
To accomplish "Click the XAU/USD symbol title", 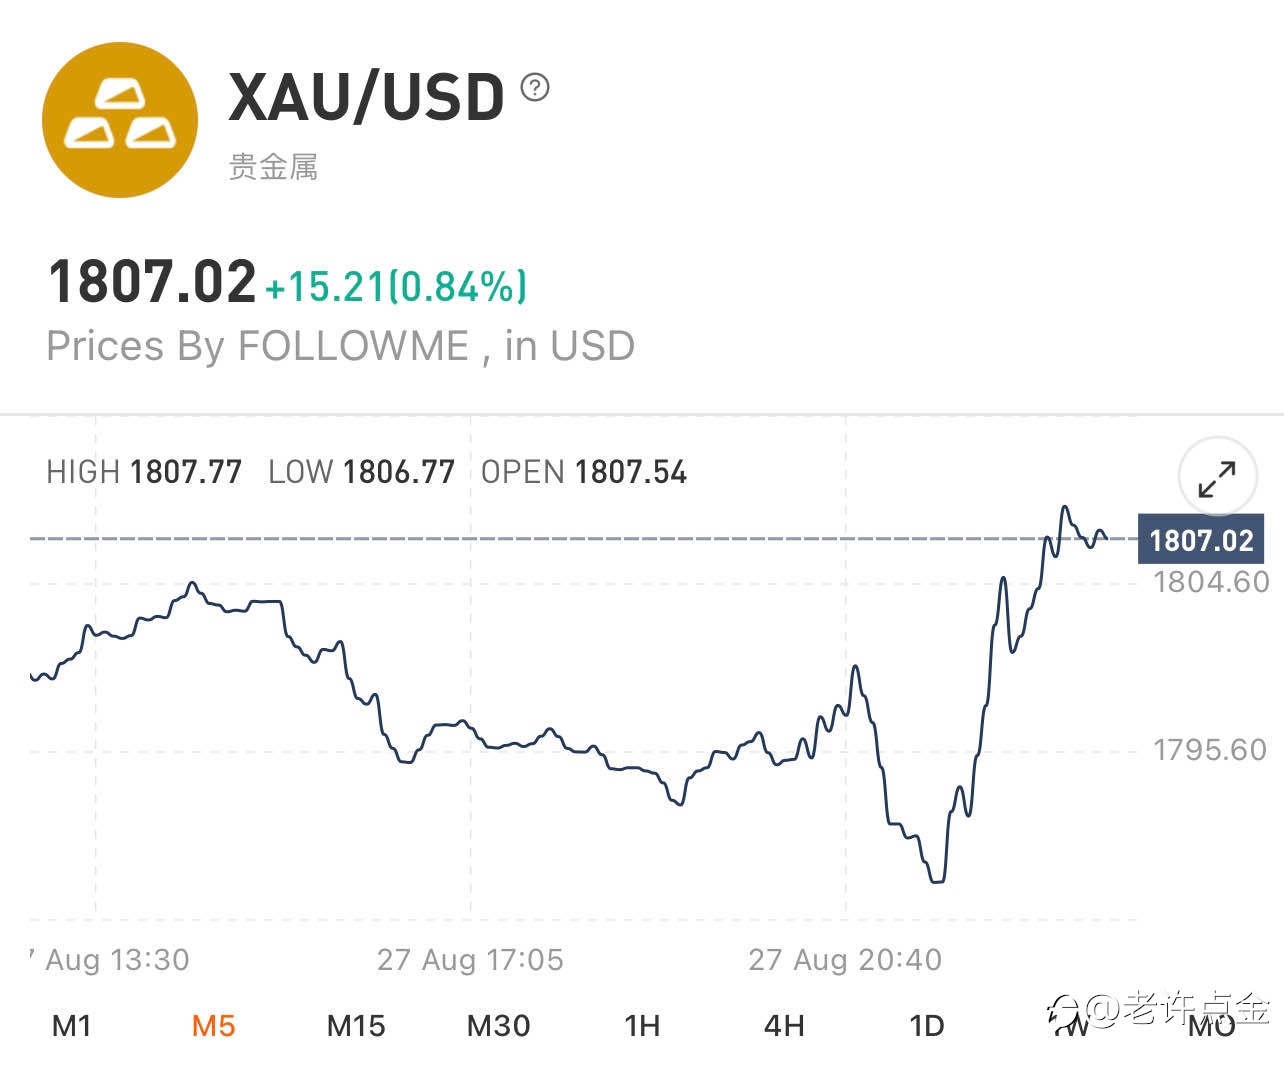I will [366, 98].
